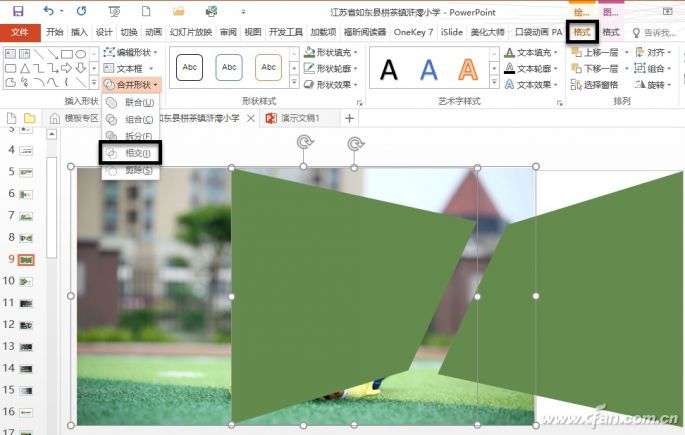The height and width of the screenshot is (435, 685).
Task: Choose 组合(C) from merge shapes menu
Action: coord(131,120)
